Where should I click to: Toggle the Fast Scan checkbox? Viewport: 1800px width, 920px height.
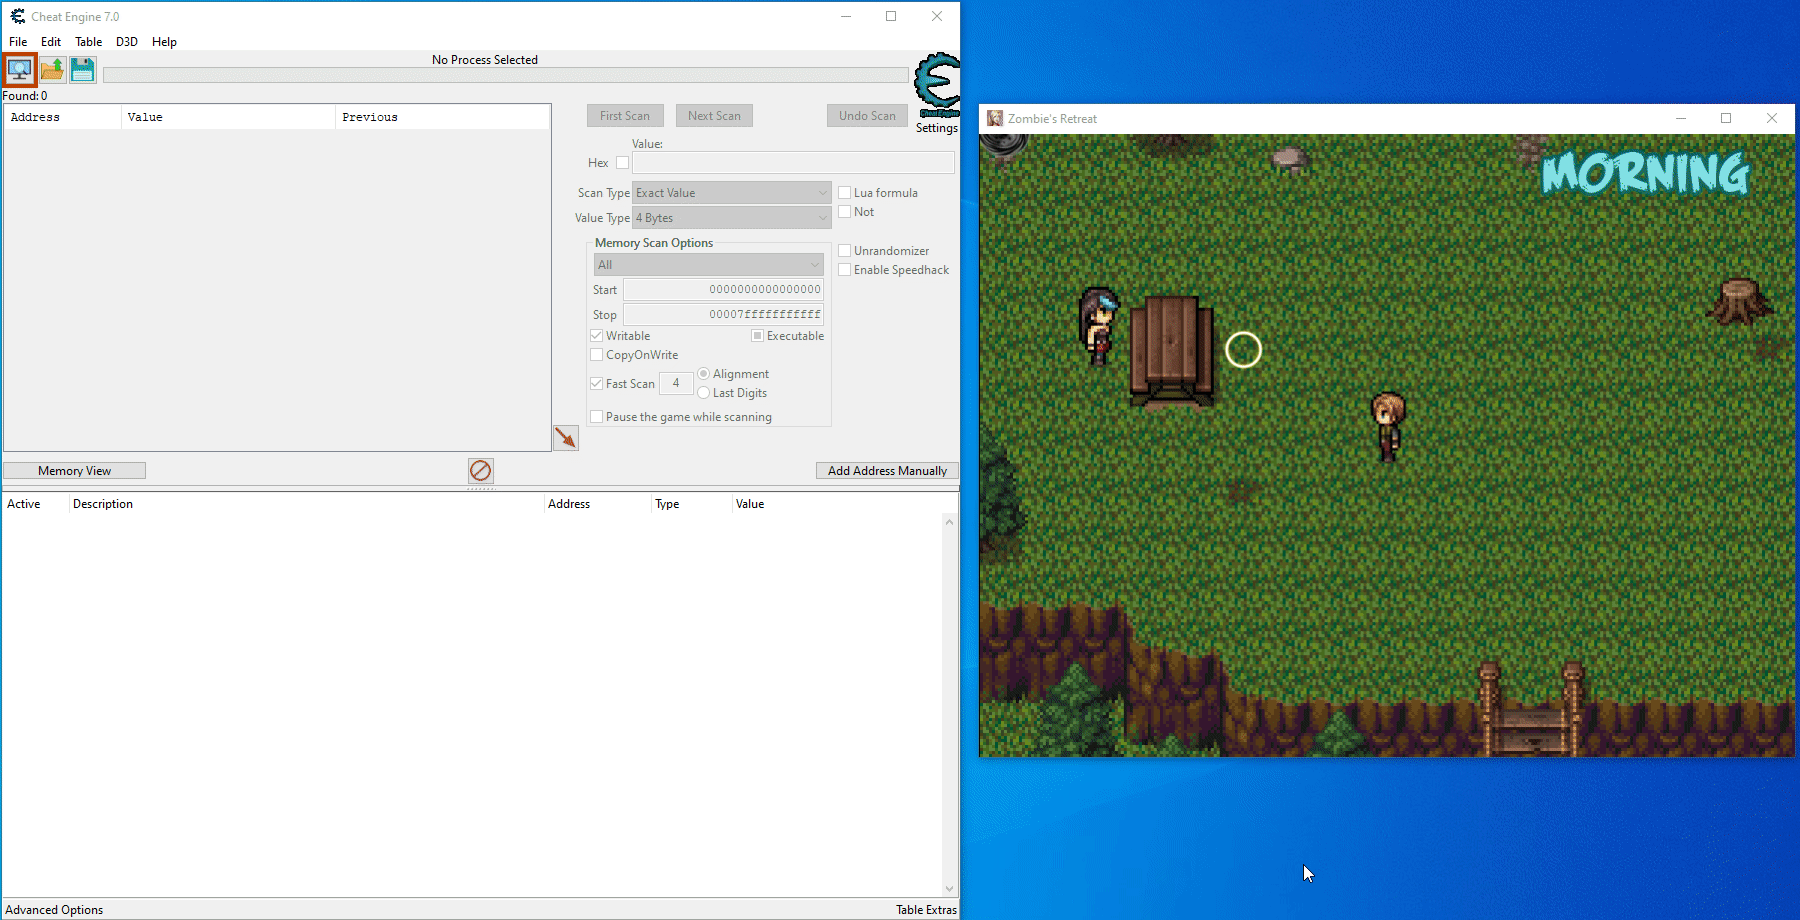[596, 383]
